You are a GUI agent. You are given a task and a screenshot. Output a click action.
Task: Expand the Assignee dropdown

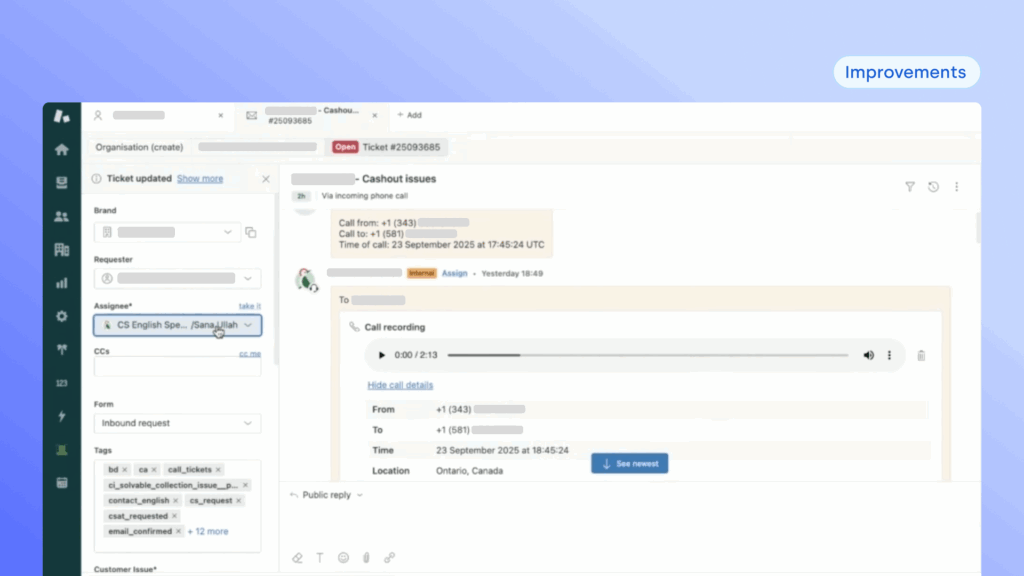pos(248,325)
